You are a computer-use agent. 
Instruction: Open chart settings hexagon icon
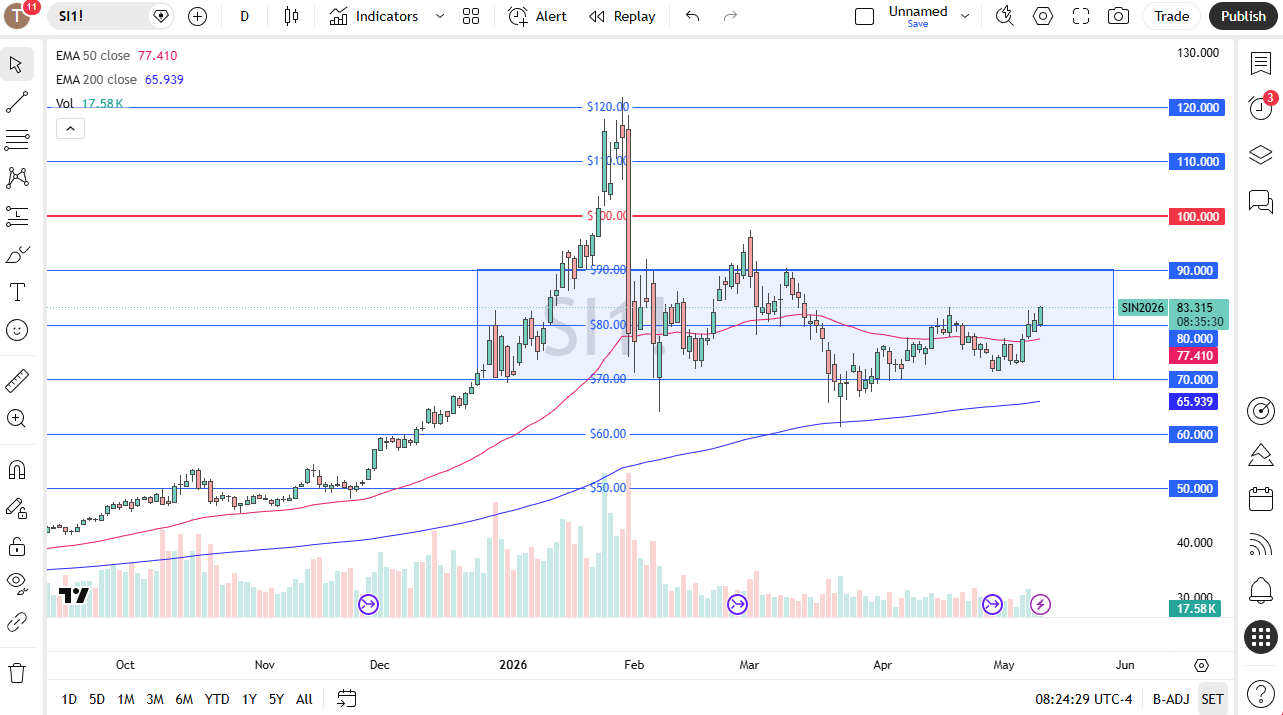point(1043,16)
